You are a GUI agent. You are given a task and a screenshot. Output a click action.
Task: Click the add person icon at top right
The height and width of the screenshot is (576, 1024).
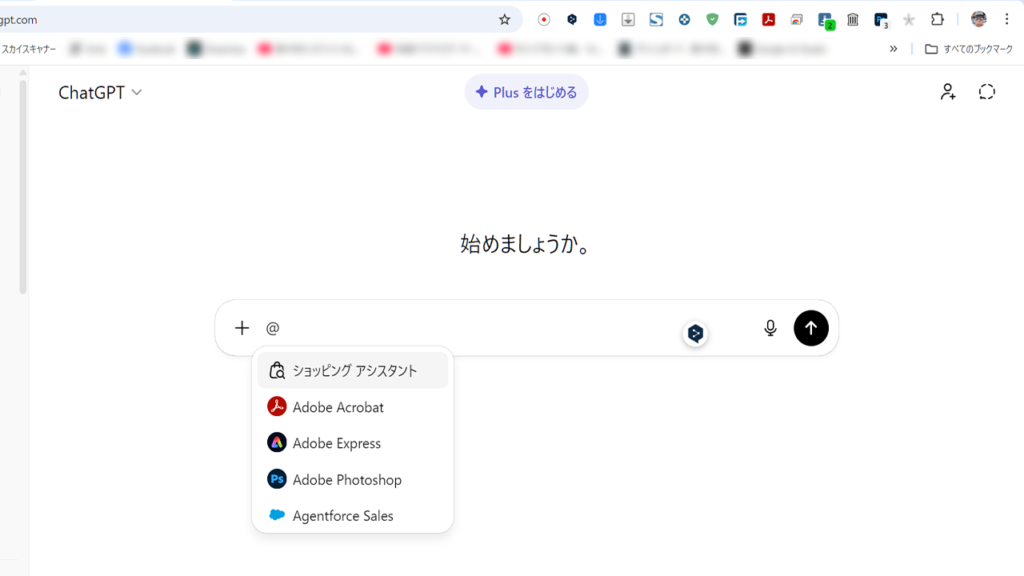(947, 92)
